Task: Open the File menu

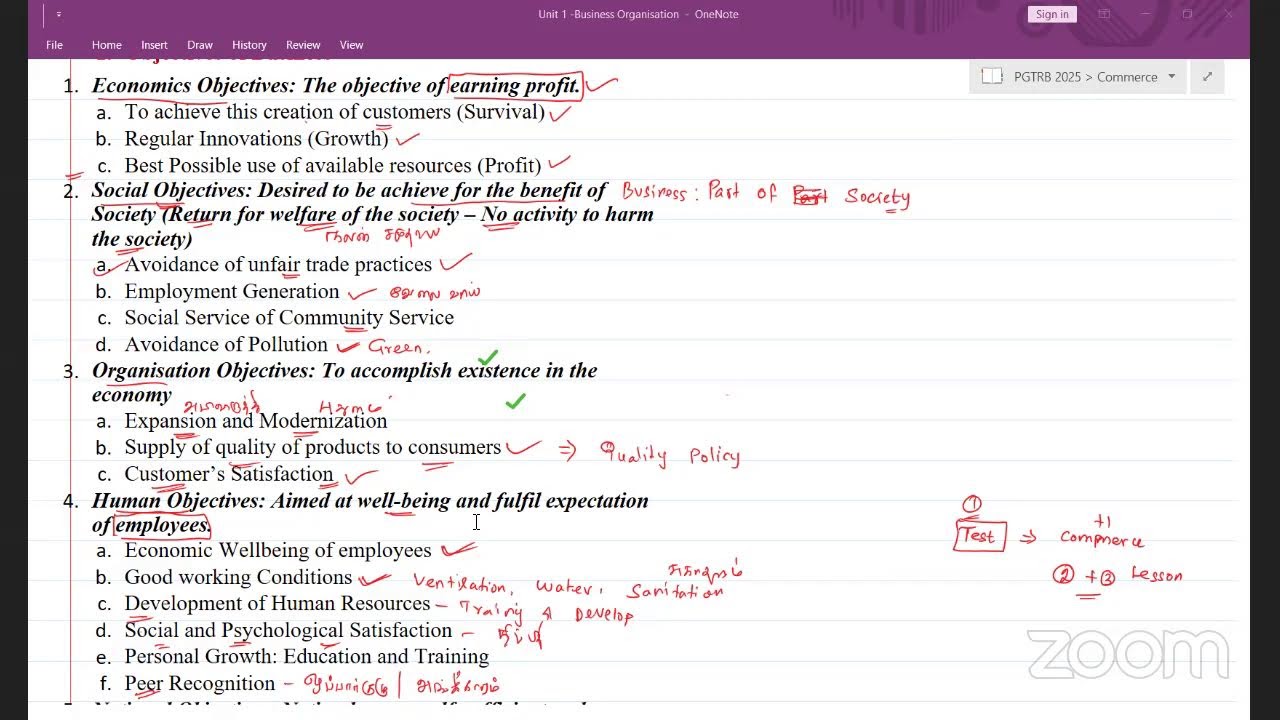Action: pos(54,45)
